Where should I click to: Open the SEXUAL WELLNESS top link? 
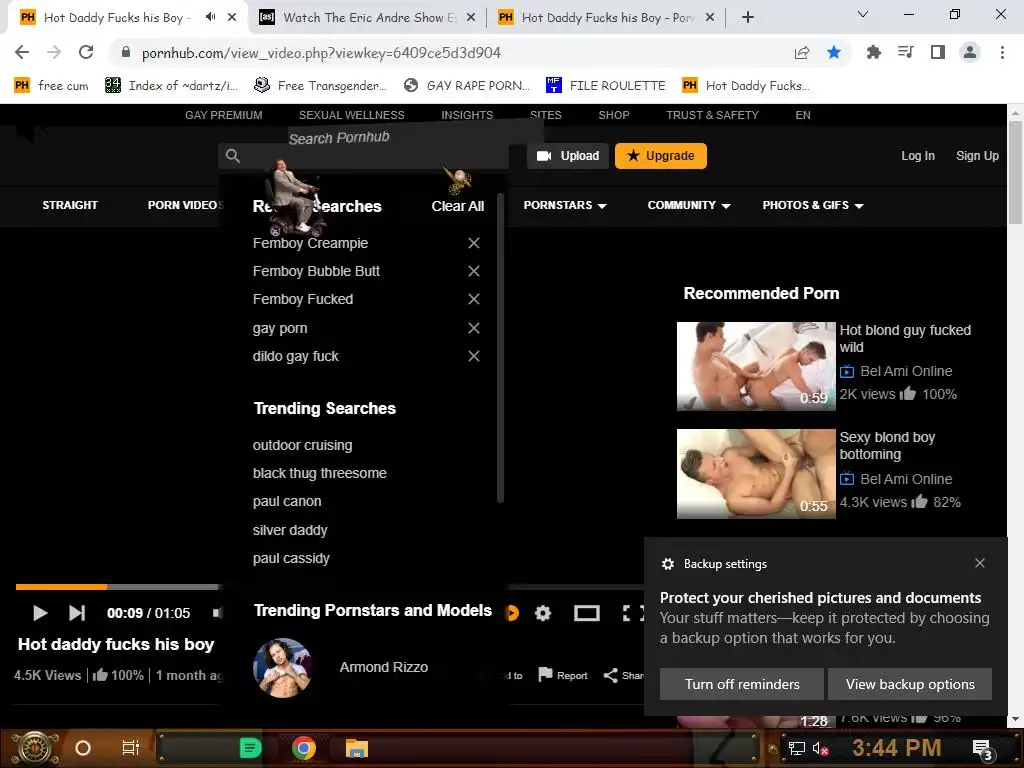[351, 115]
